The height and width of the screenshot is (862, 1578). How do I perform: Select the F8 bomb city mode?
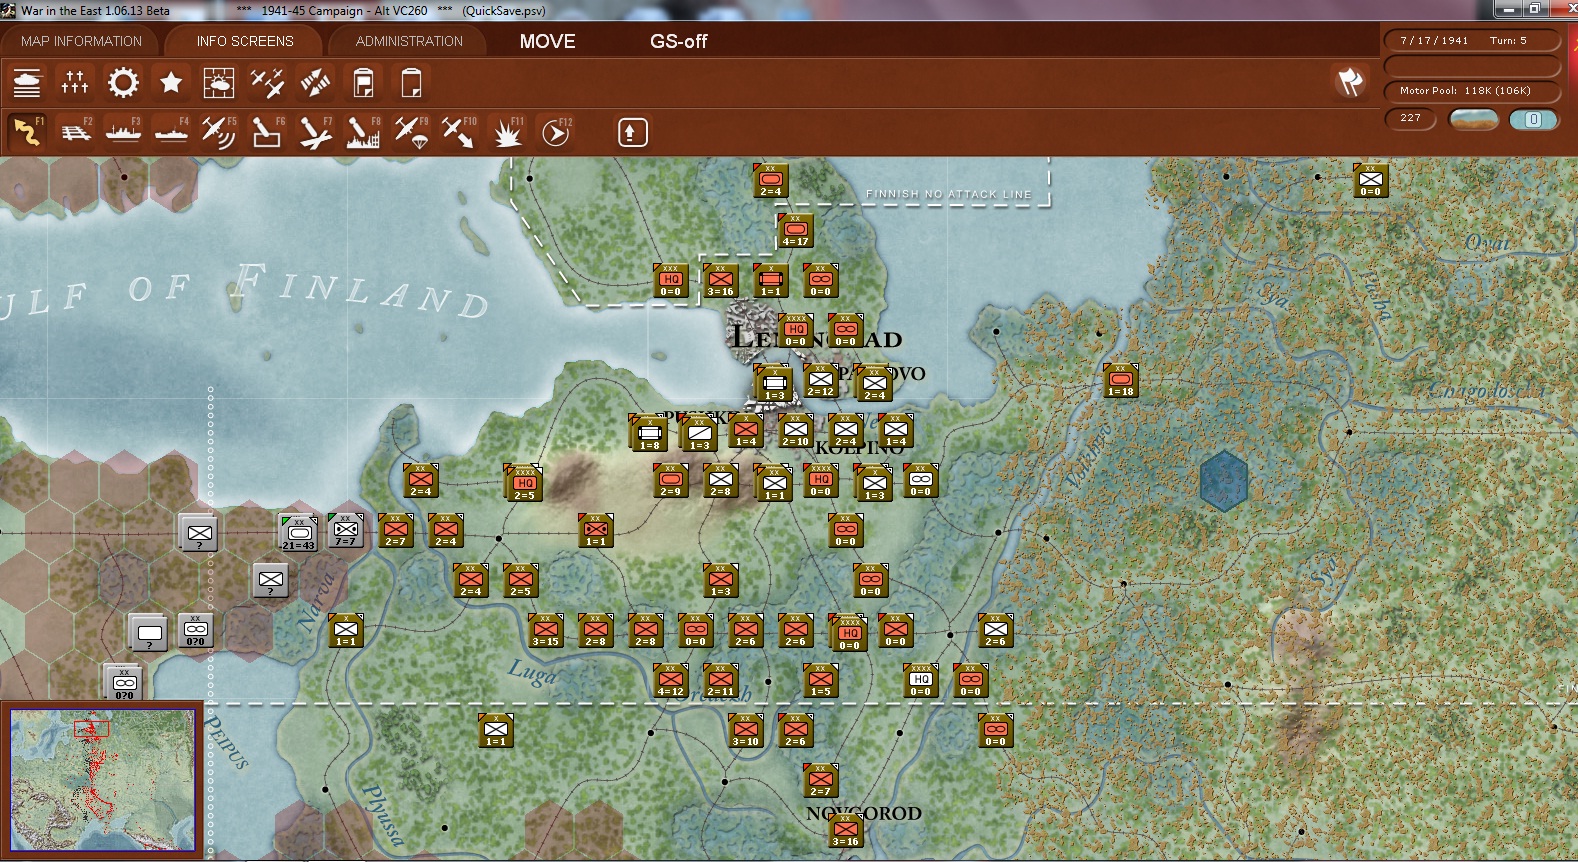pos(363,132)
